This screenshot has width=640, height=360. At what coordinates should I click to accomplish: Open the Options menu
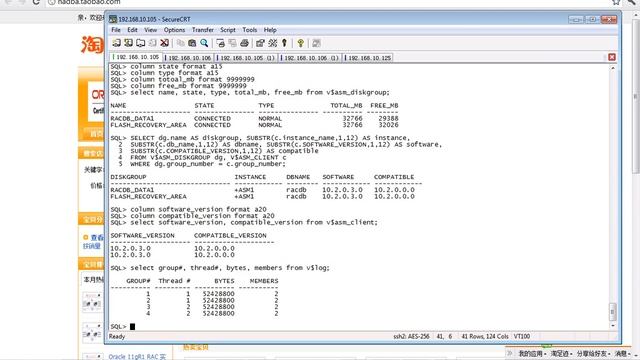pos(174,30)
